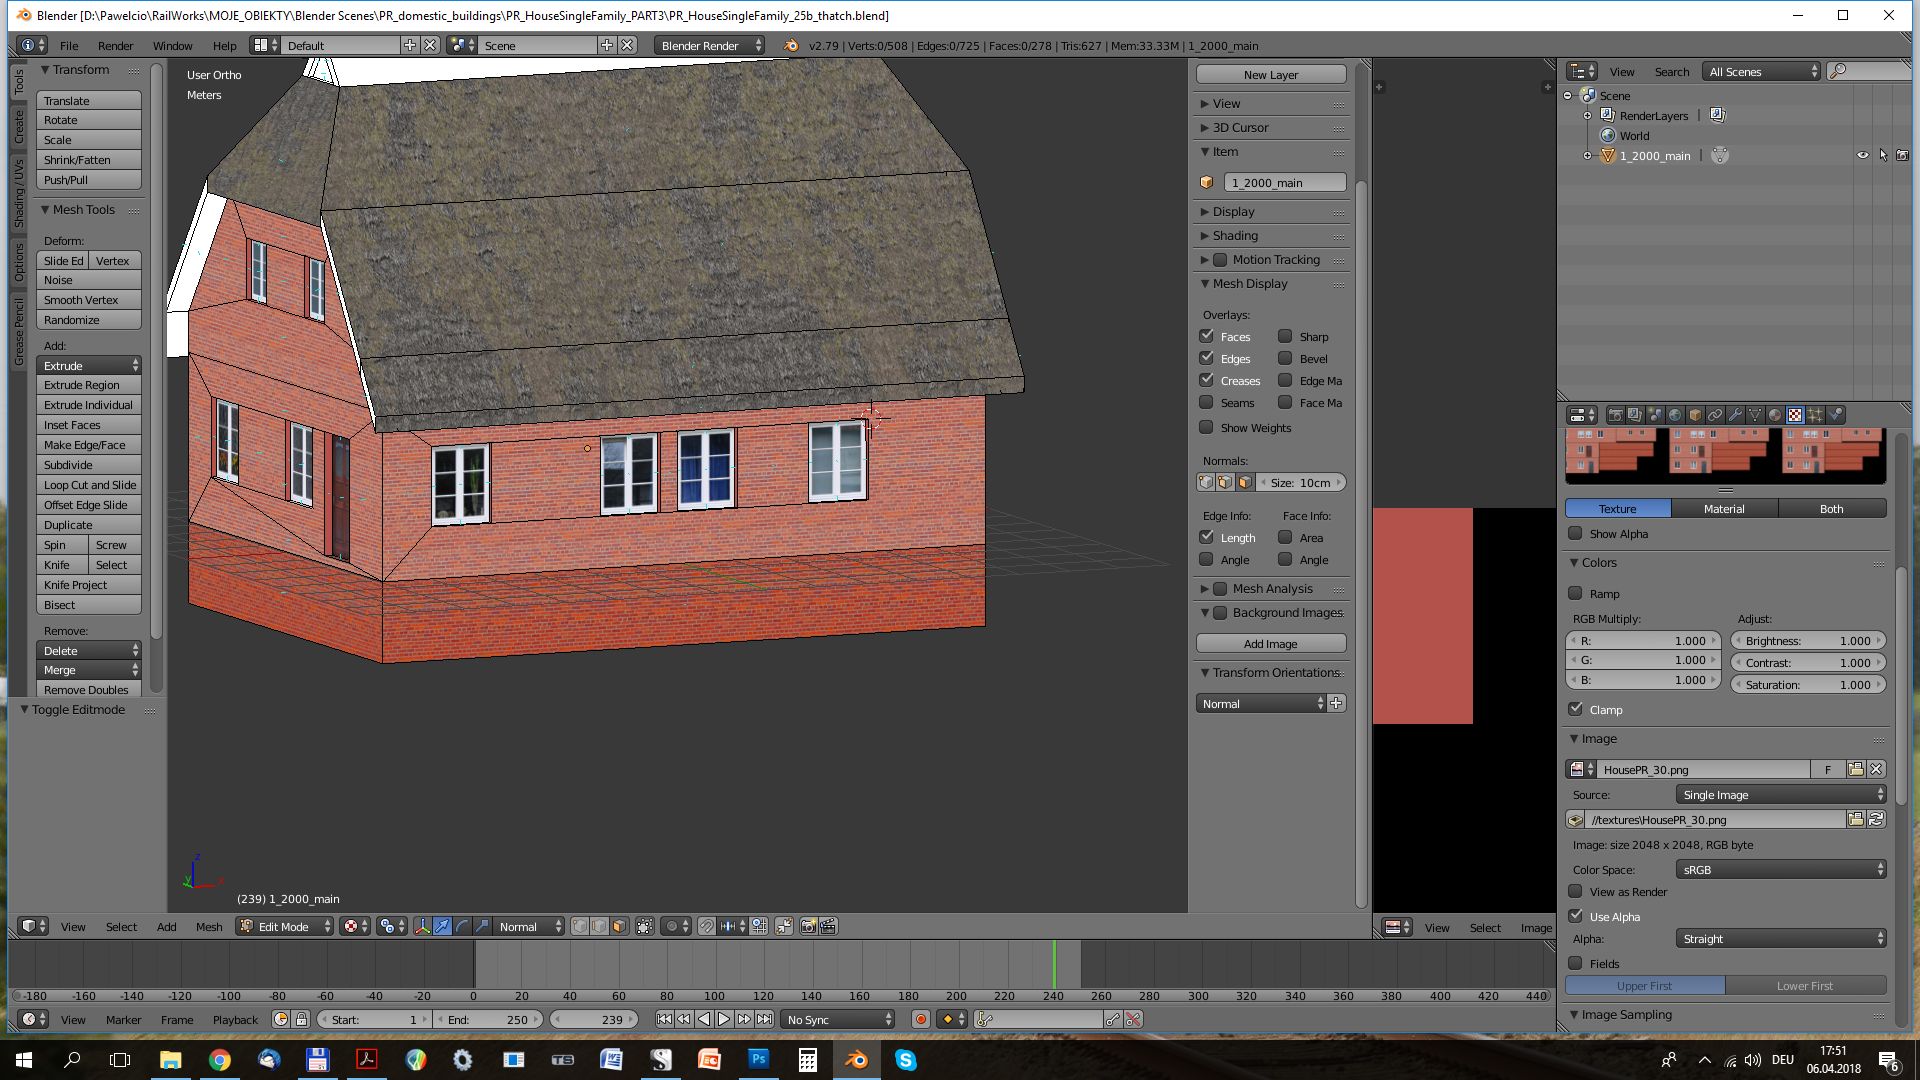Open the Edit Mode dropdown
Image resolution: width=1920 pixels, height=1080 pixels.
285,926
